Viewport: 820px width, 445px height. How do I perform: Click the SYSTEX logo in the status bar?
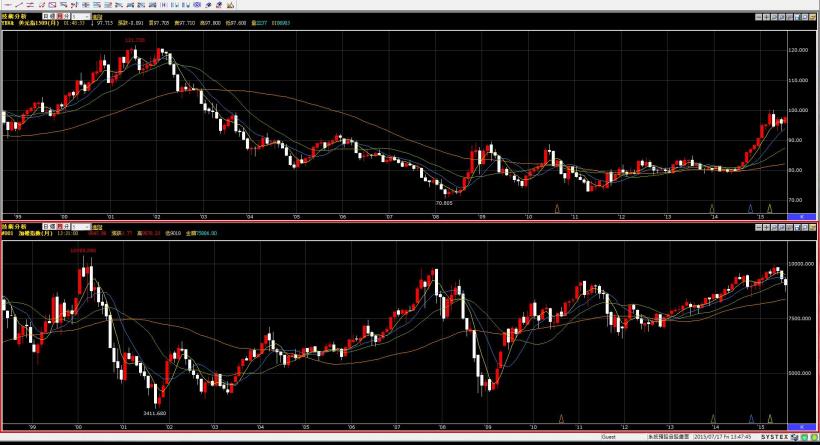(773, 438)
